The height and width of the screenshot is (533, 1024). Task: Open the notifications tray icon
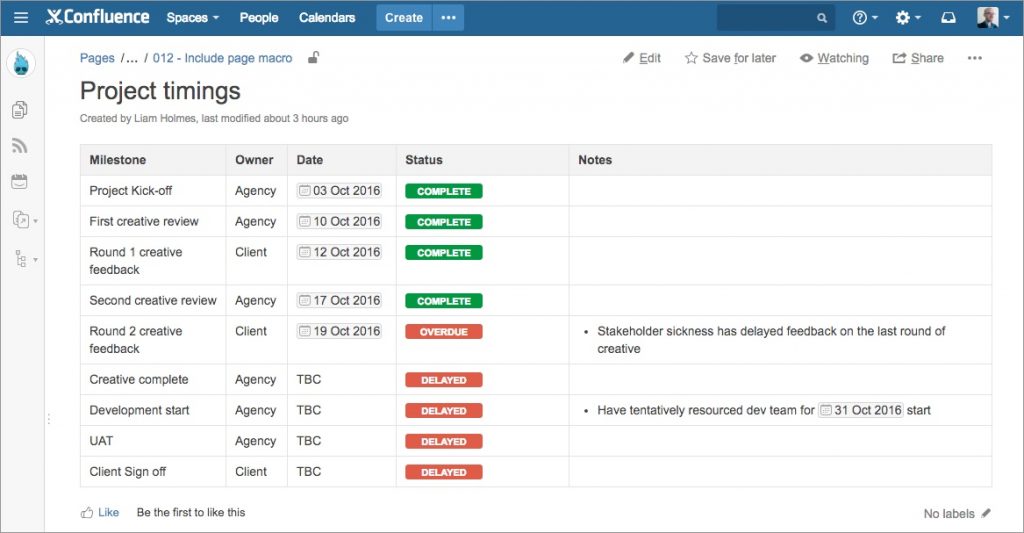point(949,18)
